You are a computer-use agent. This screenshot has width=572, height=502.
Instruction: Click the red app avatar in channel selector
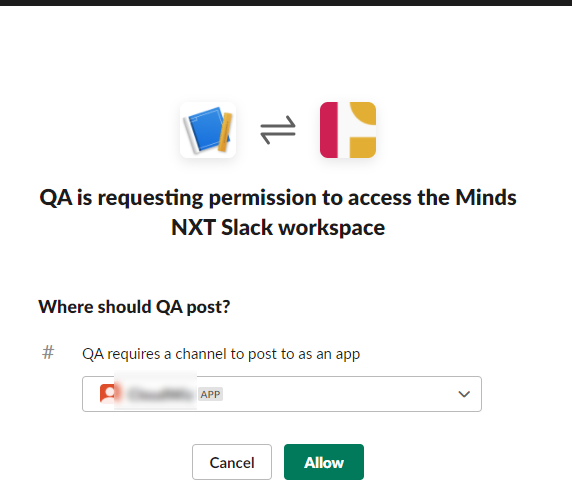(108, 394)
